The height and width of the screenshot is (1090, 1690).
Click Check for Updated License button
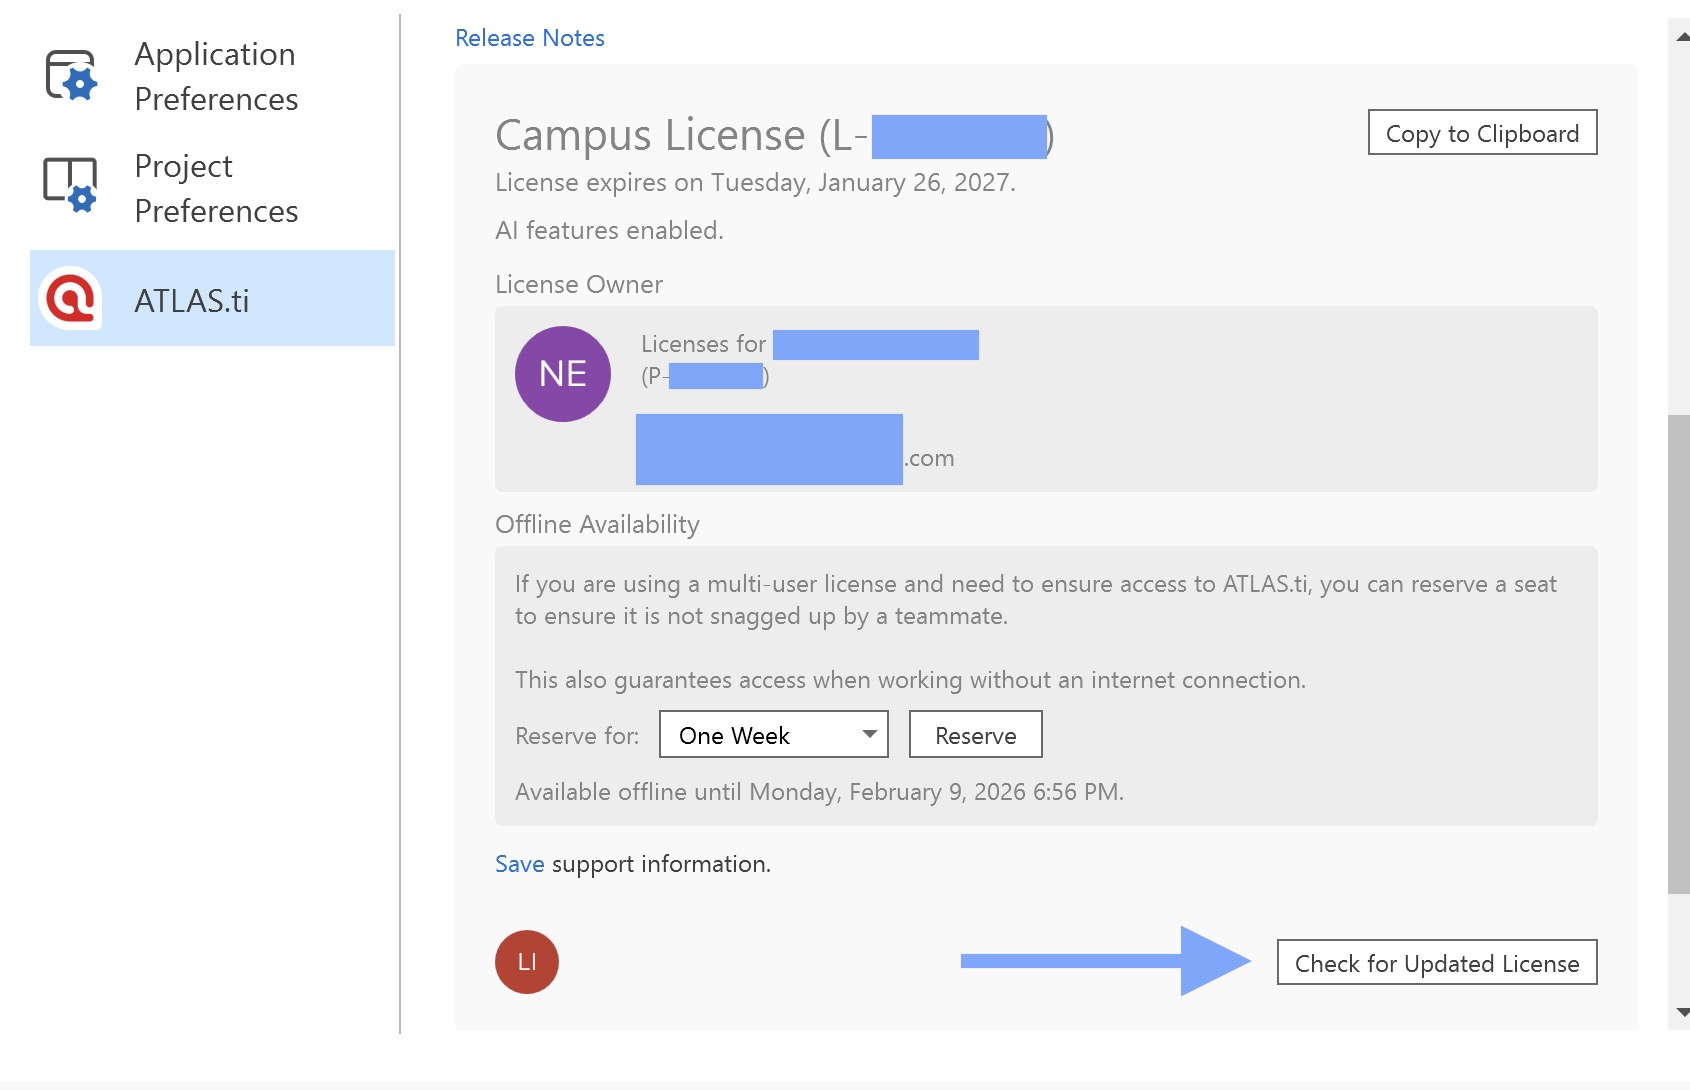coord(1437,962)
